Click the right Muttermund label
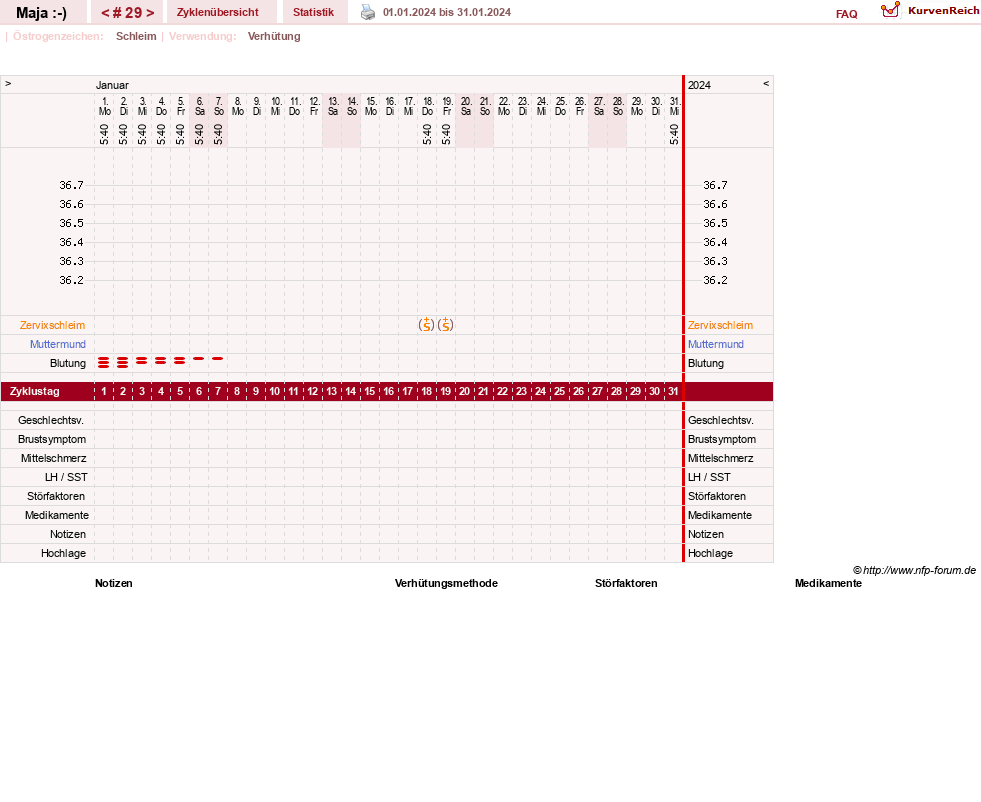This screenshot has width=981, height=802. [716, 344]
